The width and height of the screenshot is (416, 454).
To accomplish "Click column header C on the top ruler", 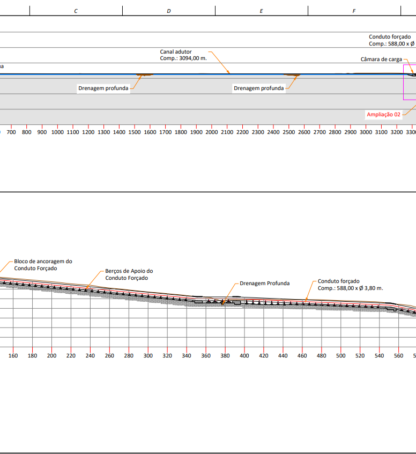I will pyautogui.click(x=76, y=11).
